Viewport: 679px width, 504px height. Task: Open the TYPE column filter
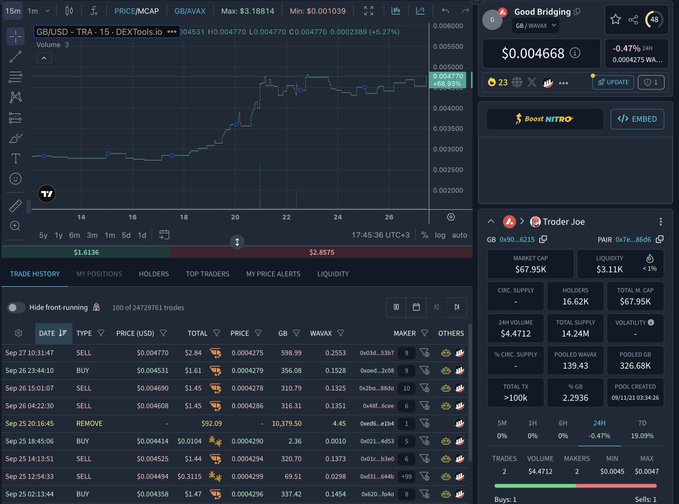pyautogui.click(x=101, y=333)
